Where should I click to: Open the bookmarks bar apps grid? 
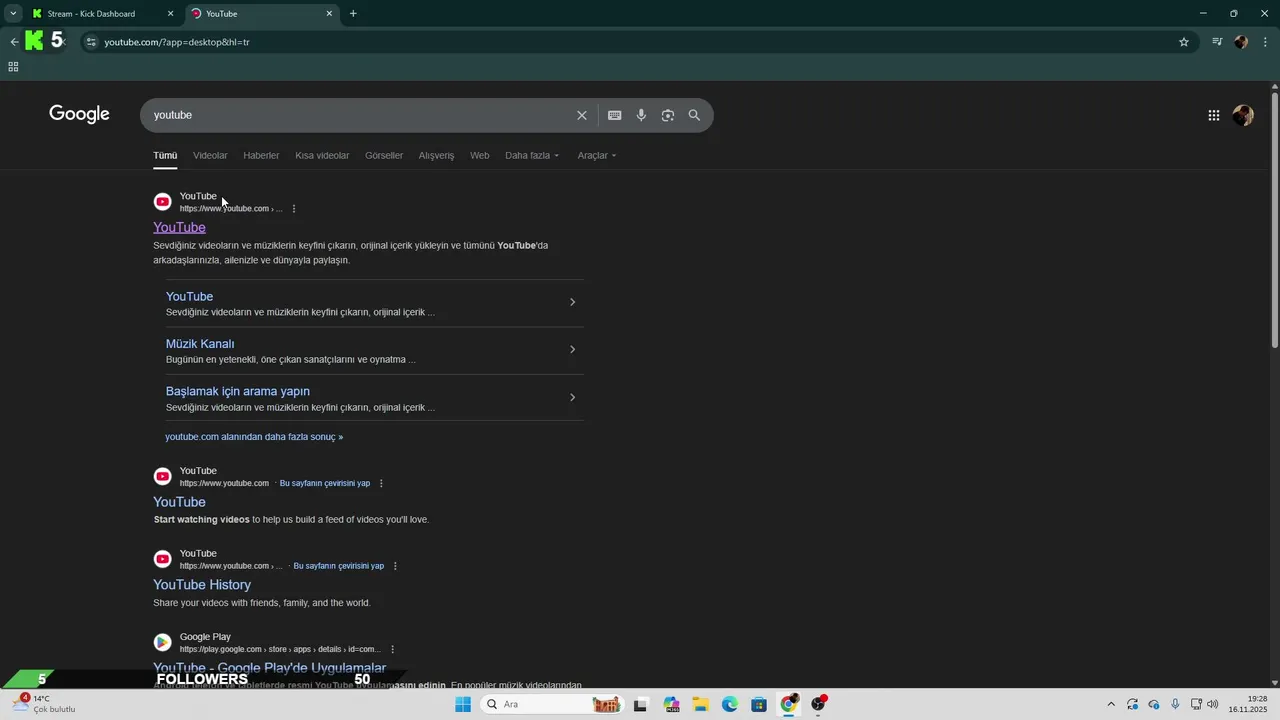pos(13,67)
